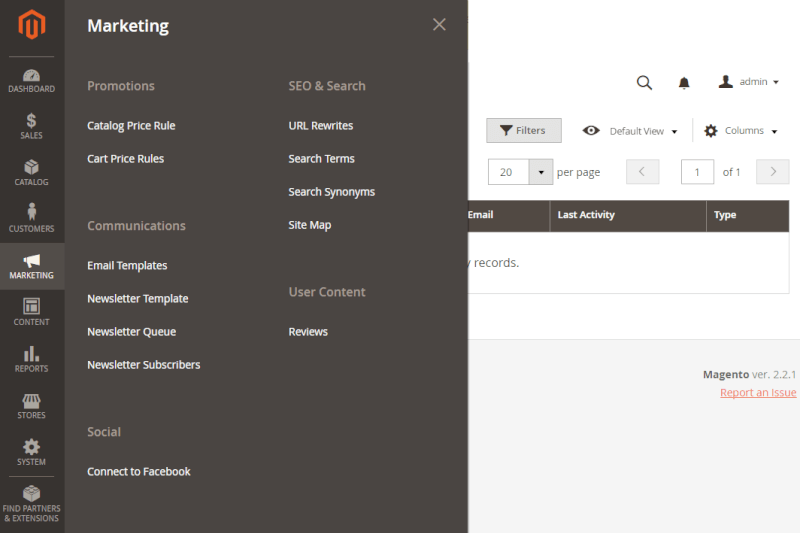
Task: Open the Catalog sidebar menu
Action: [x=32, y=172]
